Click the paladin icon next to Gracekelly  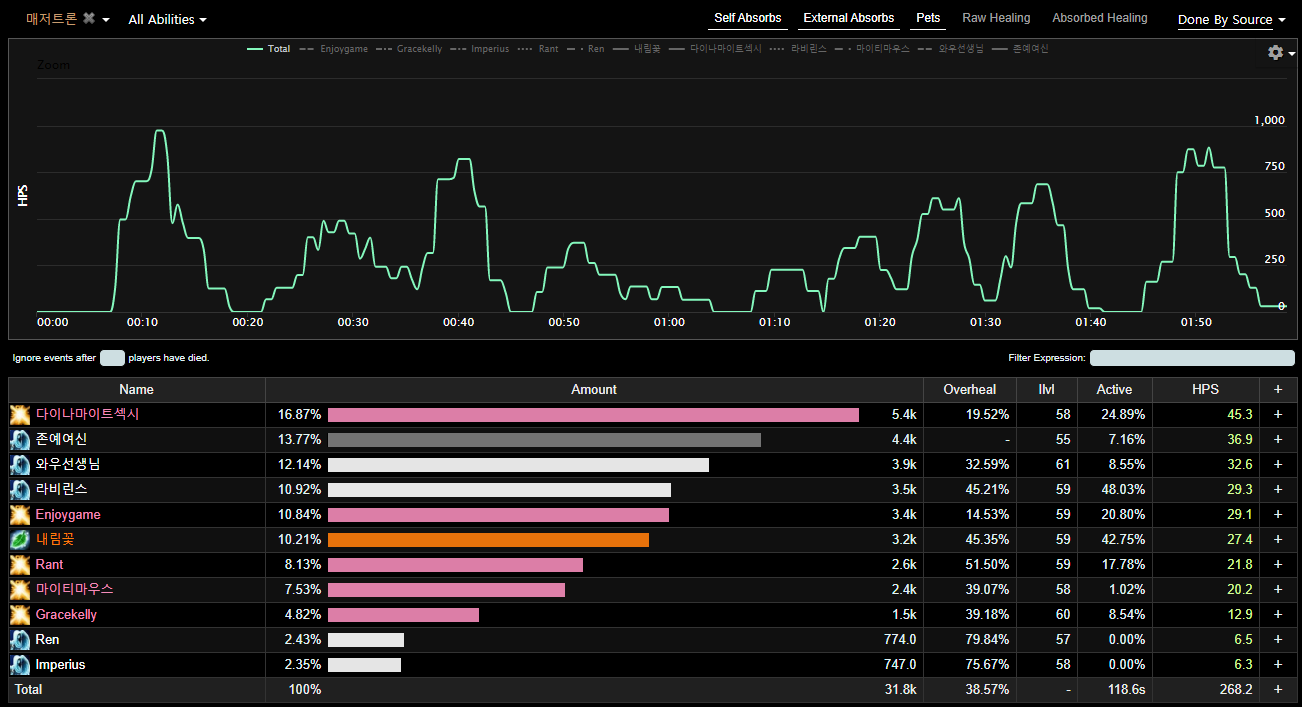(20, 615)
